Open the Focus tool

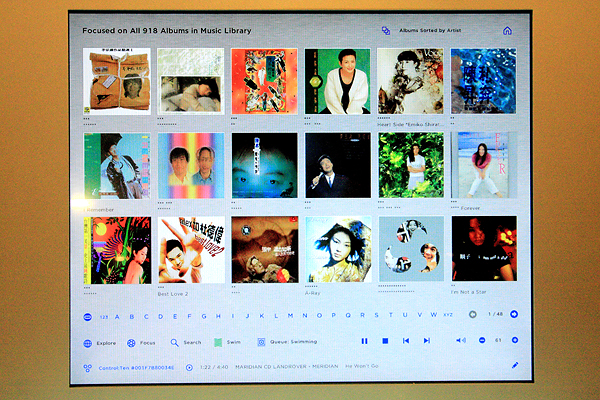[141, 343]
